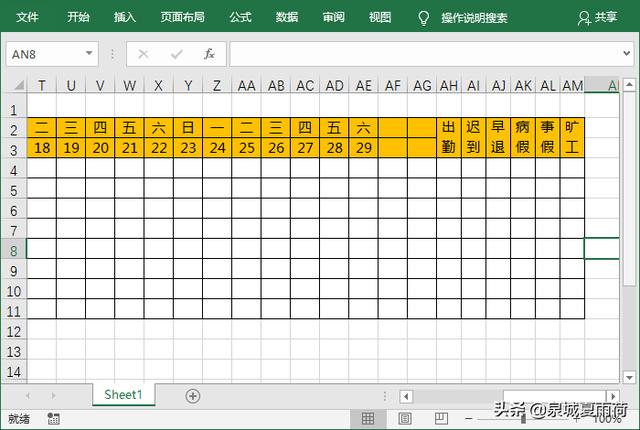This screenshot has width=640, height=430.
Task: Open the 文件 (File) menu
Action: [x=27, y=17]
